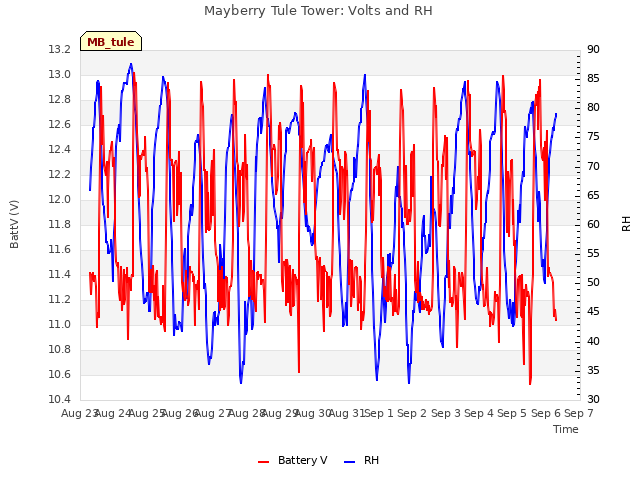Click the Sep 4 date label
The image size is (640, 480).
(479, 413)
